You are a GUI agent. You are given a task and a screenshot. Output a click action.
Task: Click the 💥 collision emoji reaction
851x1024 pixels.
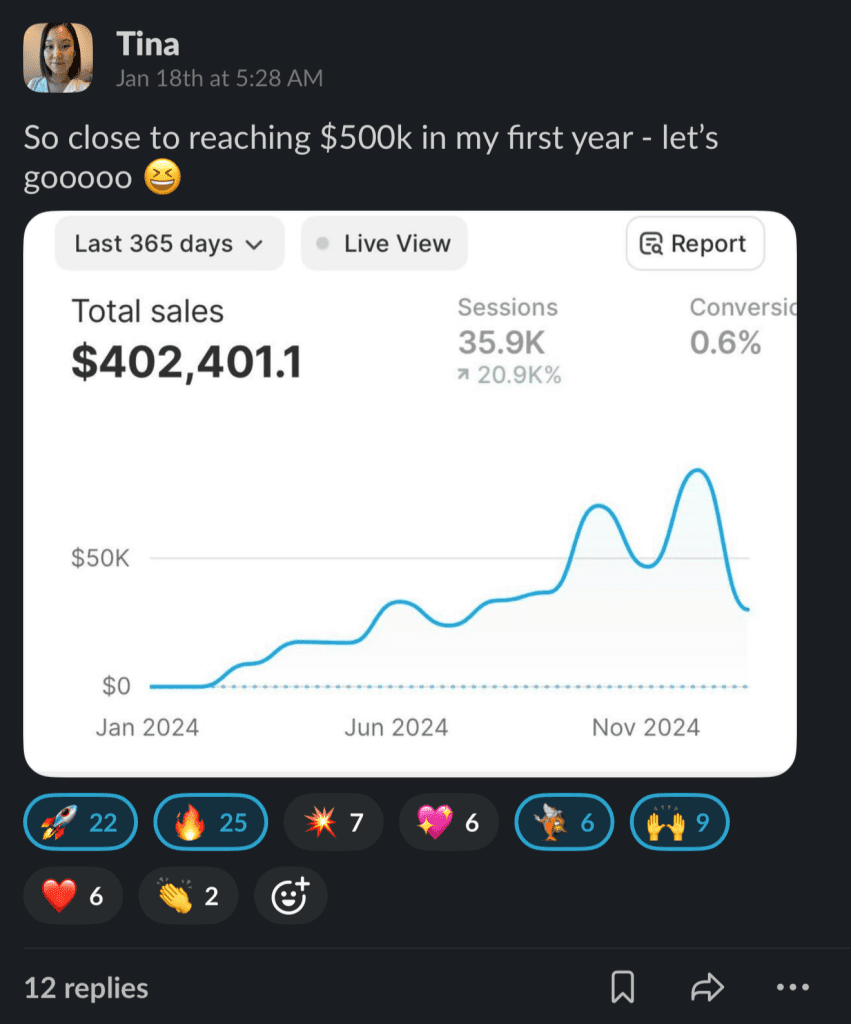click(x=333, y=822)
